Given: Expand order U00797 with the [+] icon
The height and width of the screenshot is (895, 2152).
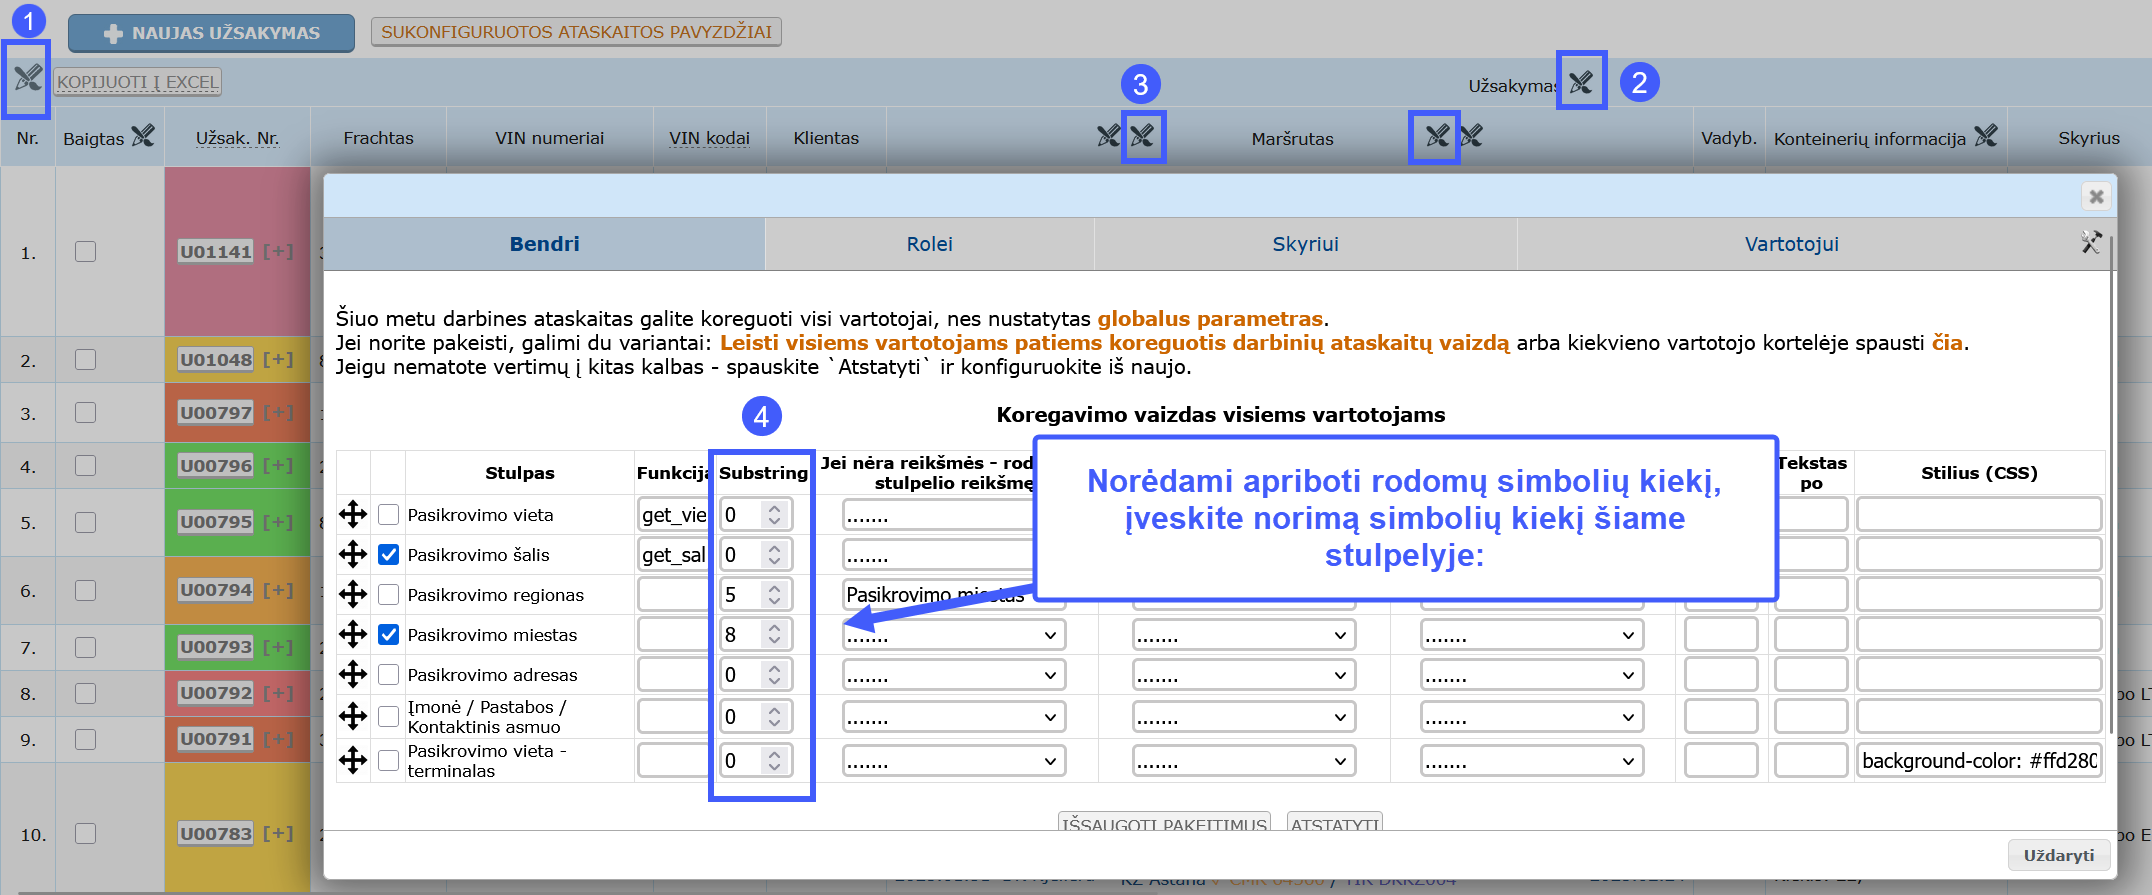Looking at the screenshot, I should click(279, 413).
